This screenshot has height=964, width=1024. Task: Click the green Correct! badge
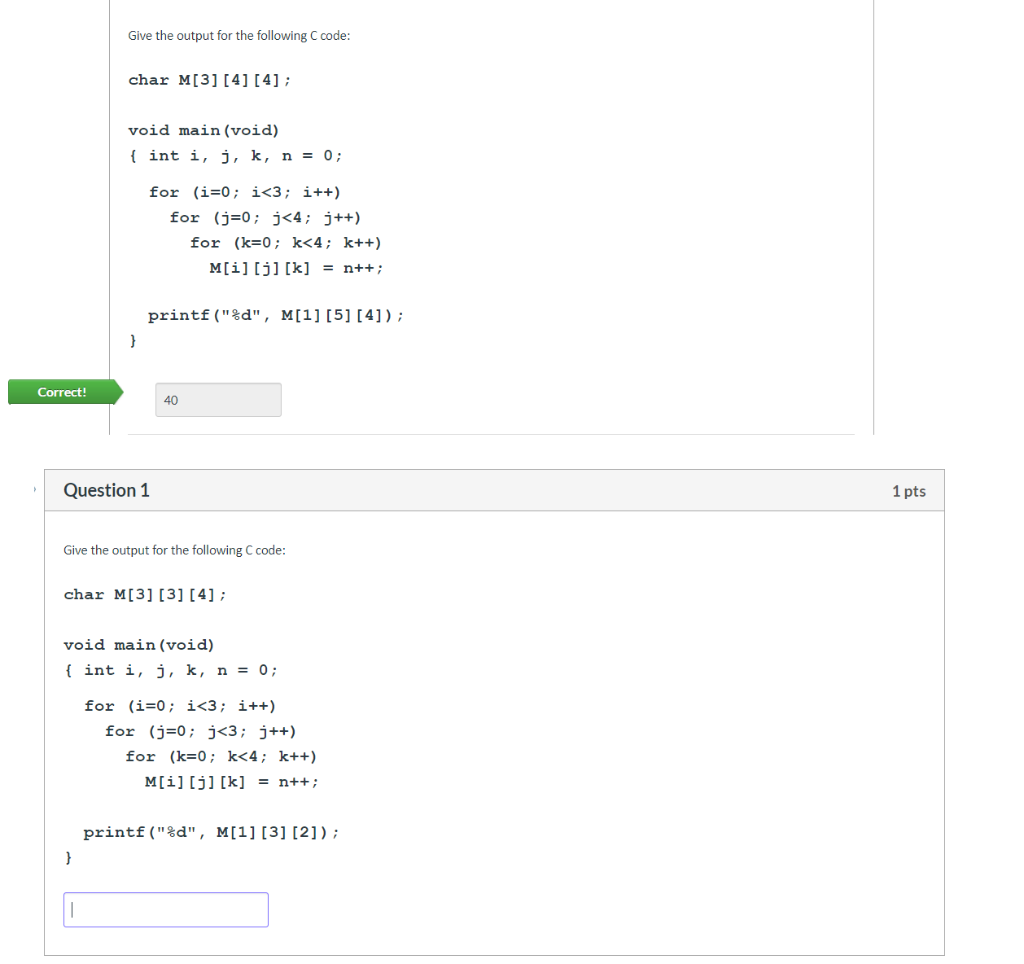point(62,392)
